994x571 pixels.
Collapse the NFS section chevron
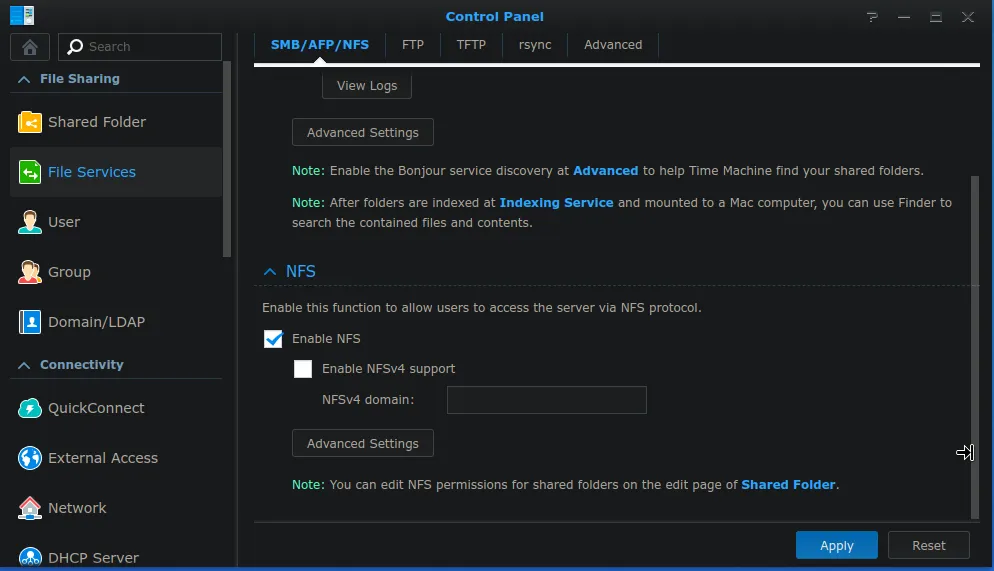[270, 272]
